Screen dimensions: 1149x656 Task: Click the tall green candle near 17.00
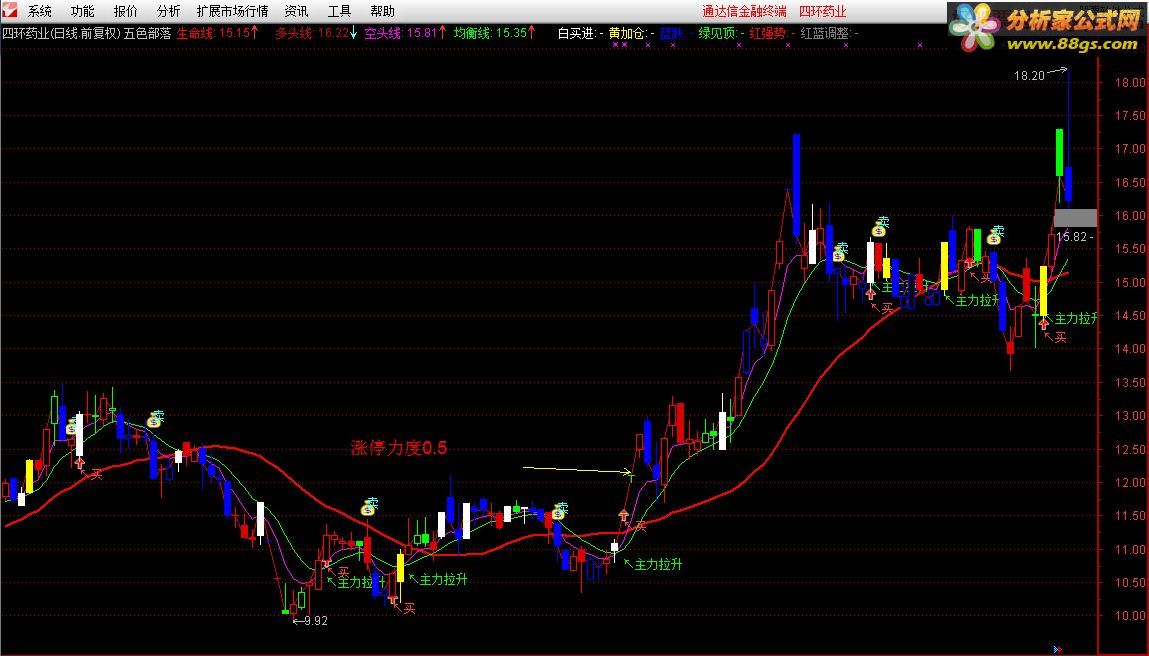(1060, 152)
